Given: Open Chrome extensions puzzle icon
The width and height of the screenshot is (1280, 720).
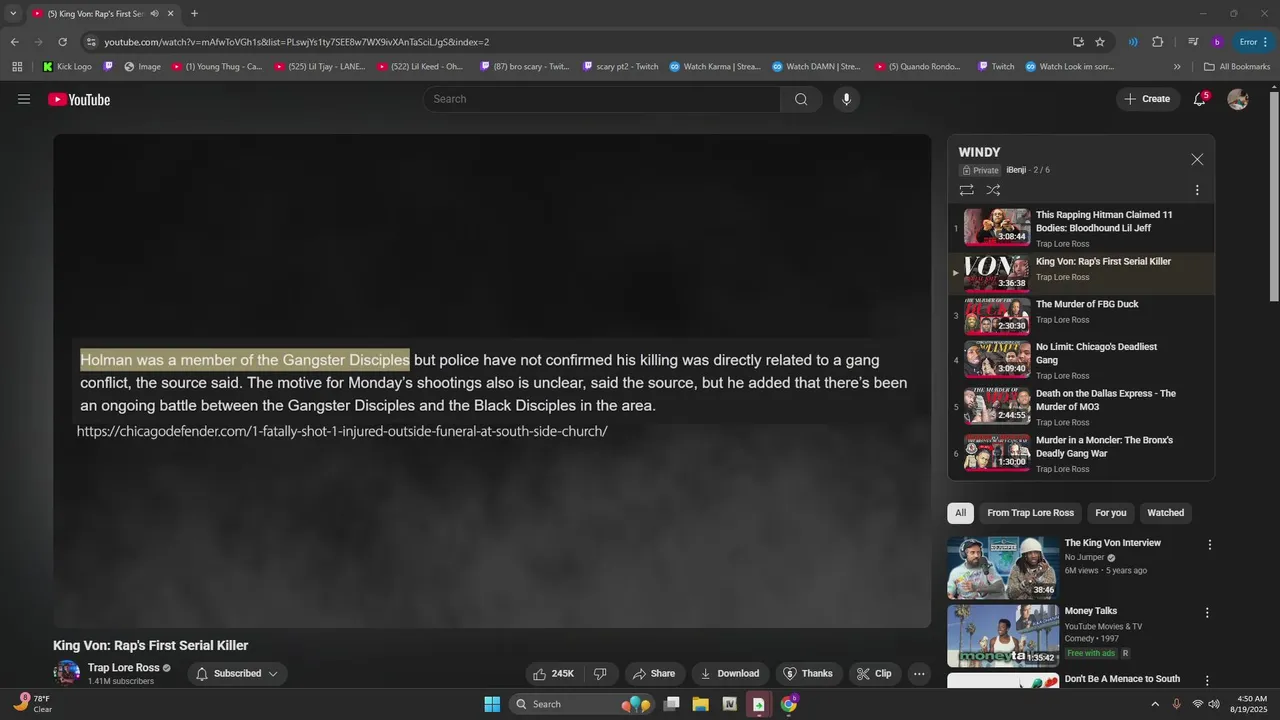Looking at the screenshot, I should pyautogui.click(x=1157, y=42).
